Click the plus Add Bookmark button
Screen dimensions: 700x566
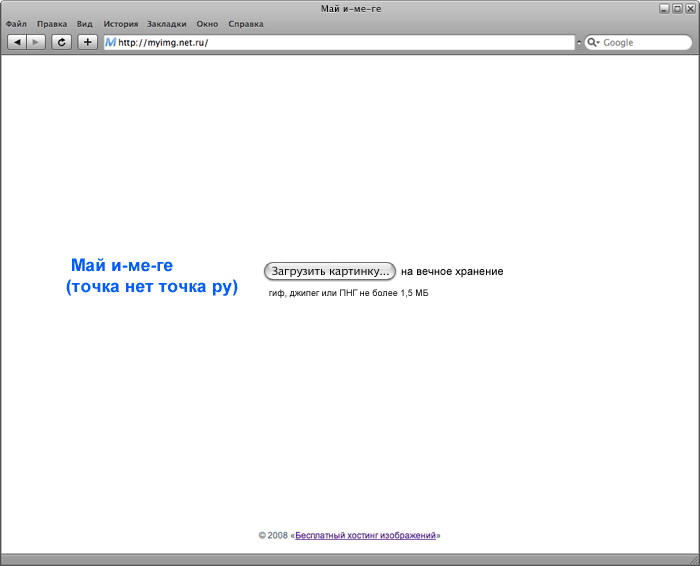[x=88, y=42]
